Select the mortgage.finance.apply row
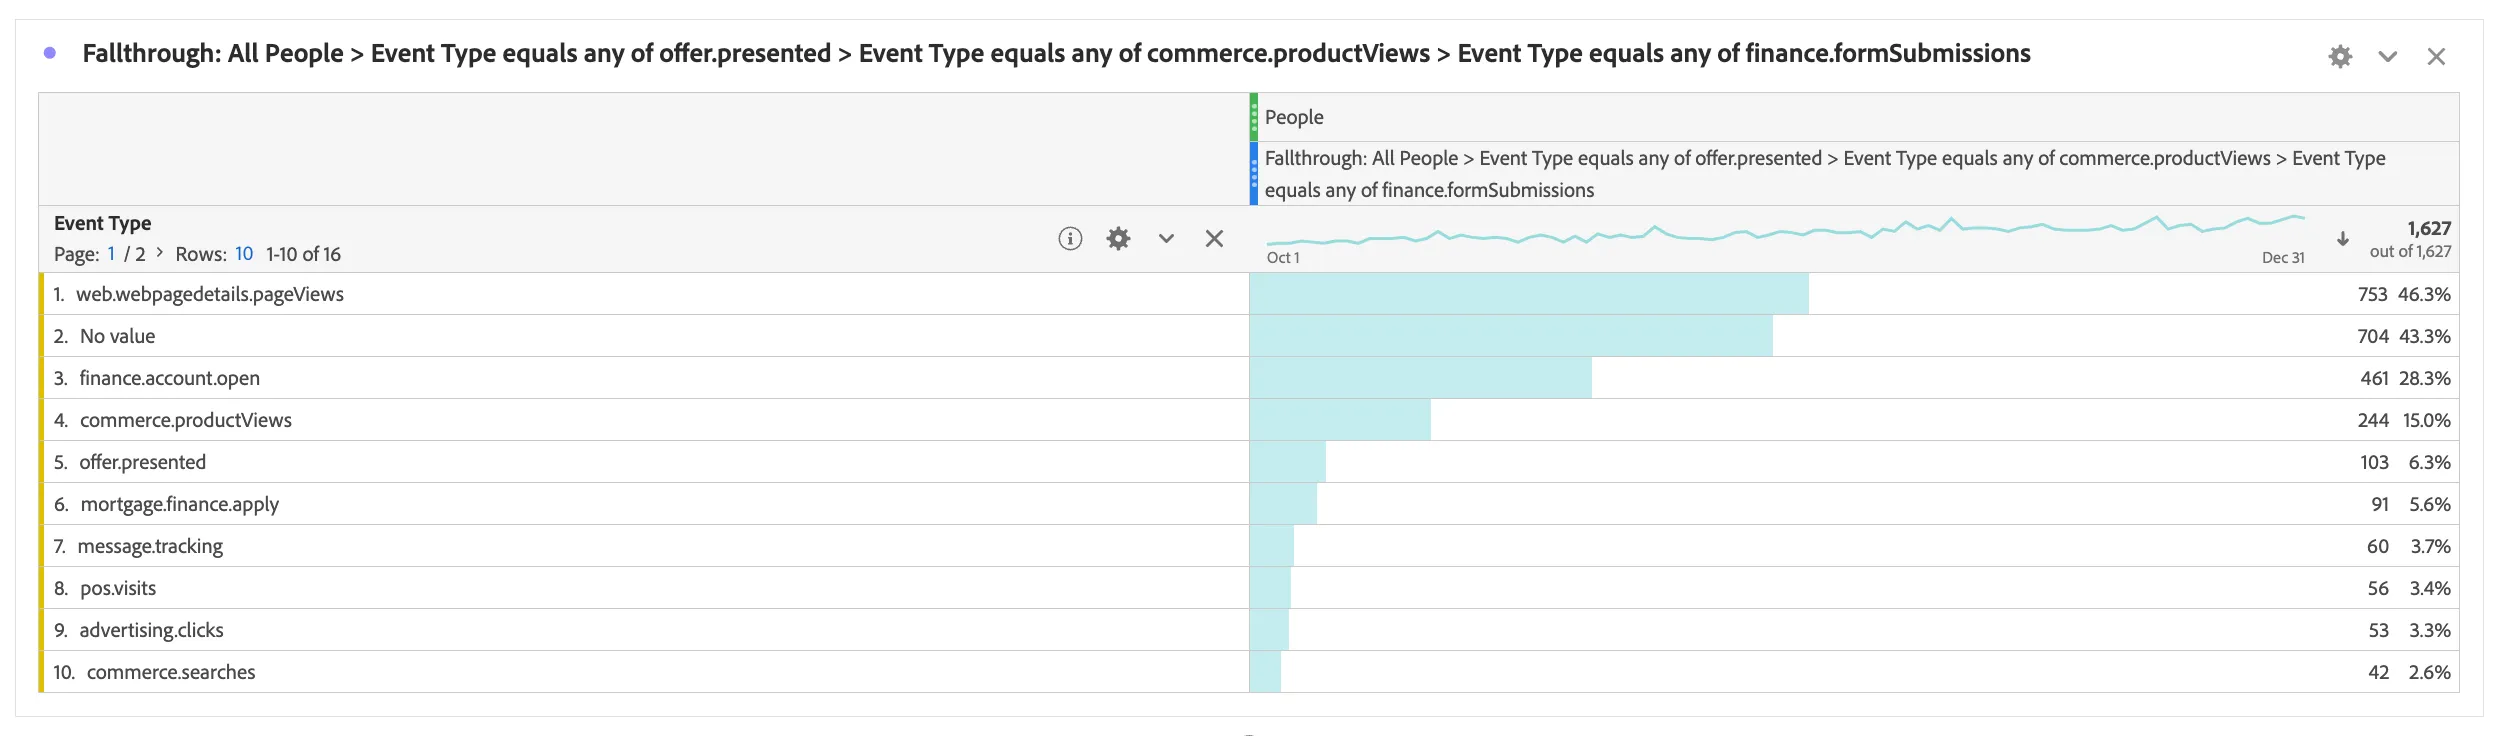Screen dimensions: 2504x736 (x=1249, y=504)
